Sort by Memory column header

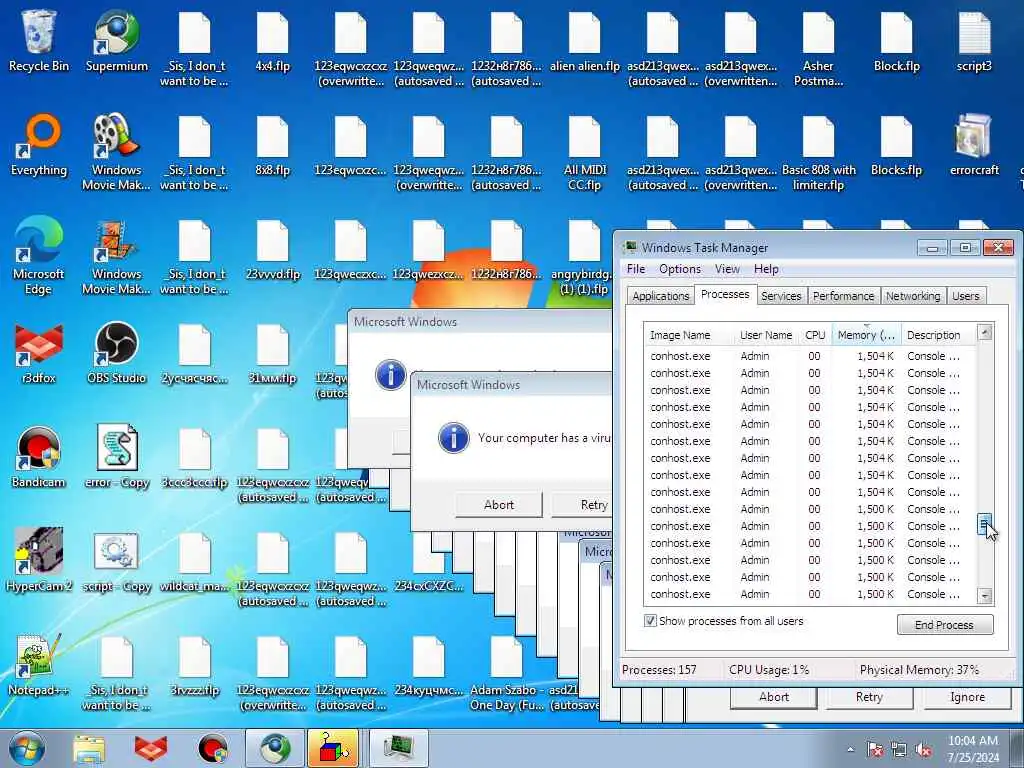pos(866,335)
